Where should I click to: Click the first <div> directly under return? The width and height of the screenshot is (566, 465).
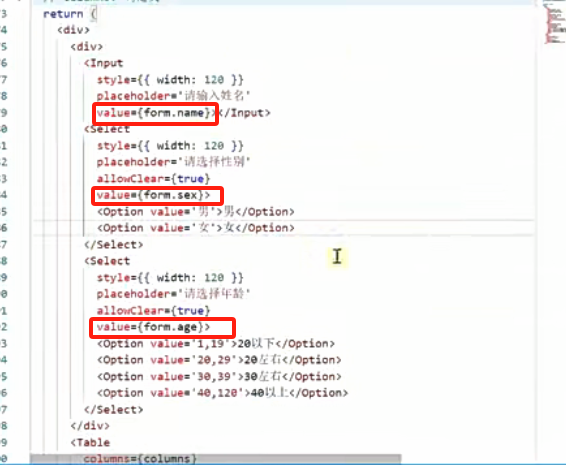74,30
